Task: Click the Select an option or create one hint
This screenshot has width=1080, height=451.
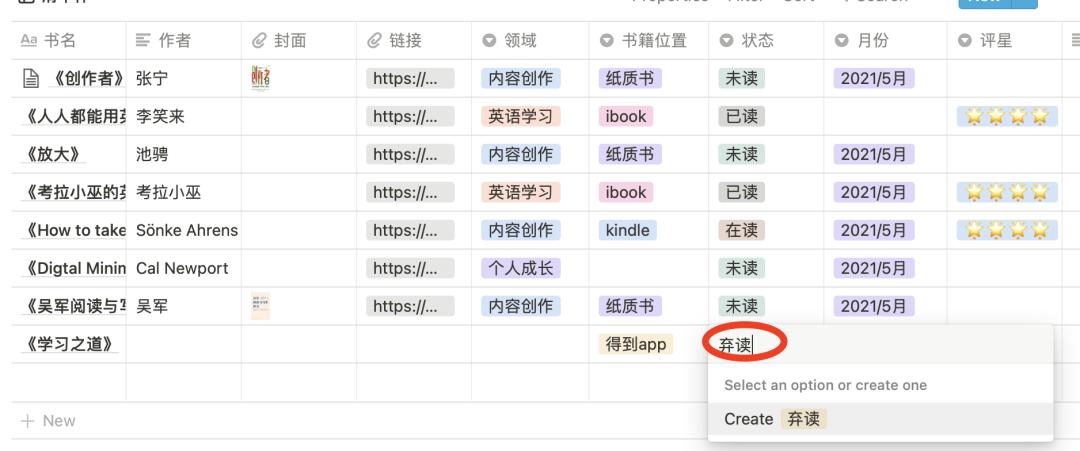Action: (x=825, y=385)
